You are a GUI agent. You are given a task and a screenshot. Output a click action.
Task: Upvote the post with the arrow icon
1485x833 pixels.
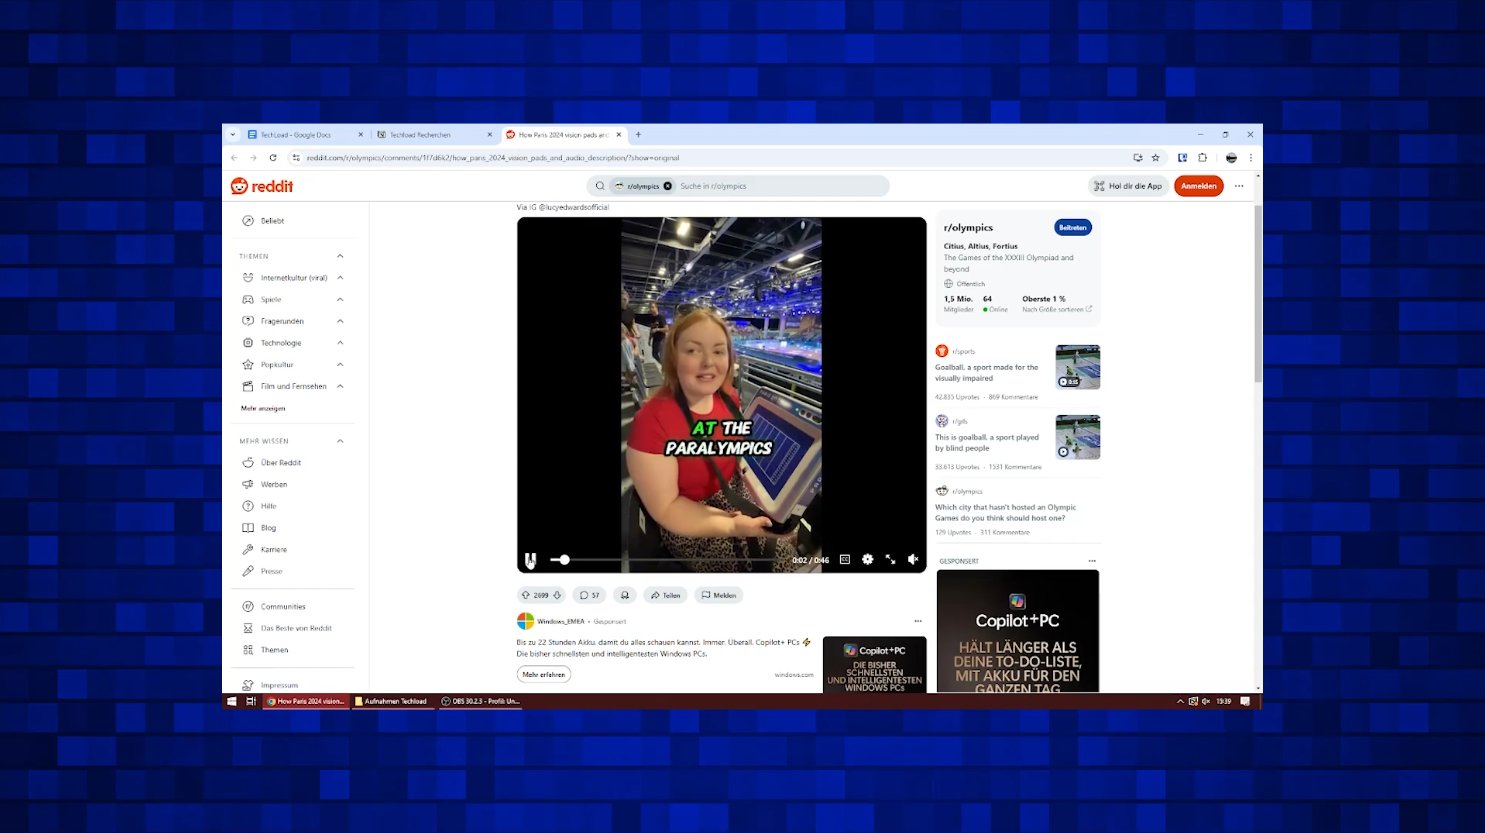click(526, 595)
